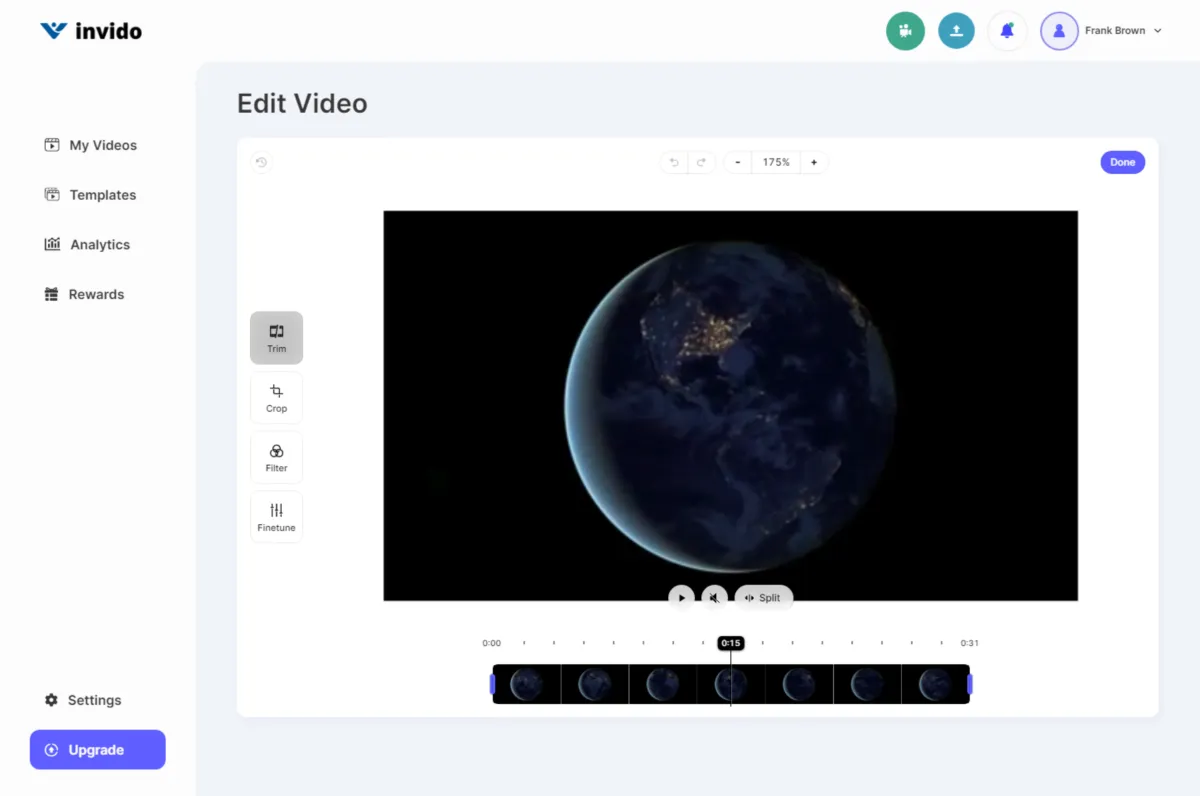Image resolution: width=1200 pixels, height=796 pixels.
Task: Click the left trim handle
Action: coord(492,684)
